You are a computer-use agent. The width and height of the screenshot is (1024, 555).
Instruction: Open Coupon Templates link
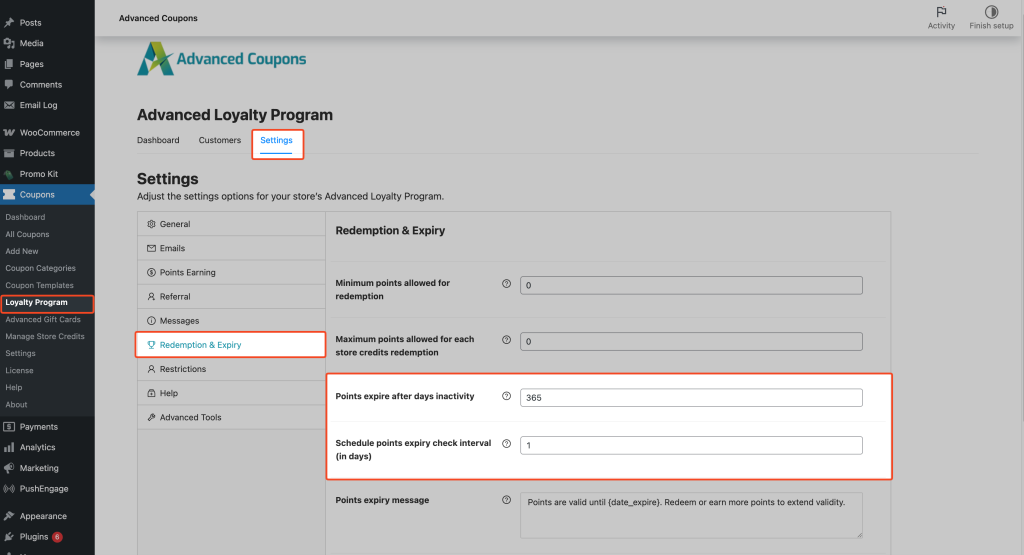[40, 285]
